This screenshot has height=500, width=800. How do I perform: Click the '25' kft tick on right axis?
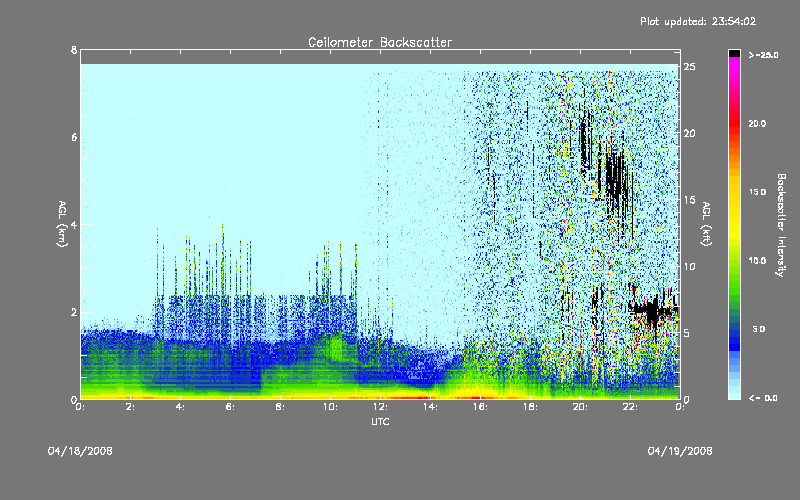pos(690,67)
